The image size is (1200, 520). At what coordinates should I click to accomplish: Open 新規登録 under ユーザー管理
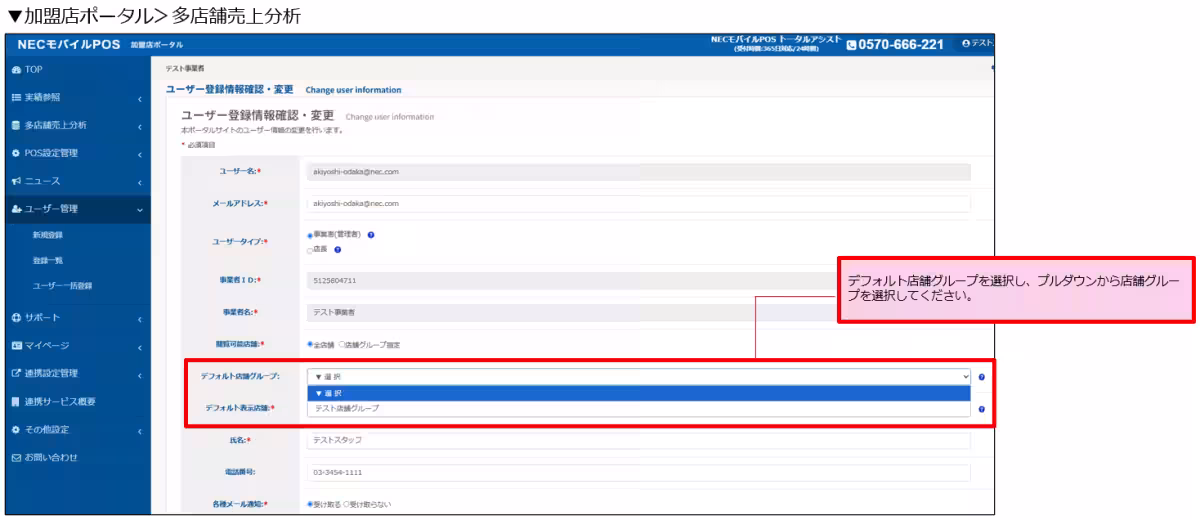click(47, 235)
